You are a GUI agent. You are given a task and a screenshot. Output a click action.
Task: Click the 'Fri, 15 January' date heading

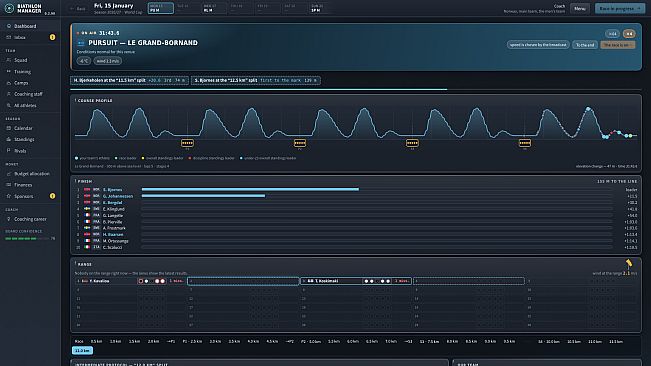(114, 6)
